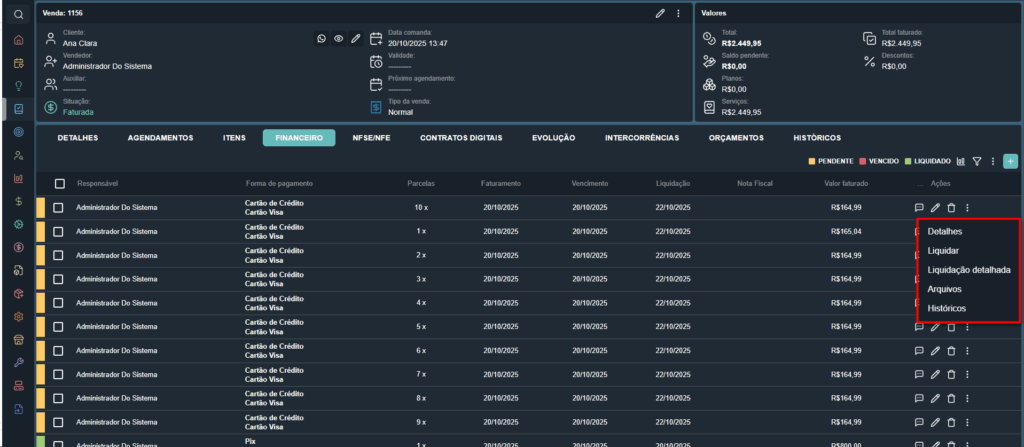Image resolution: width=1024 pixels, height=447 pixels.
Task: Delete the 10 x installment row
Action: coord(951,208)
